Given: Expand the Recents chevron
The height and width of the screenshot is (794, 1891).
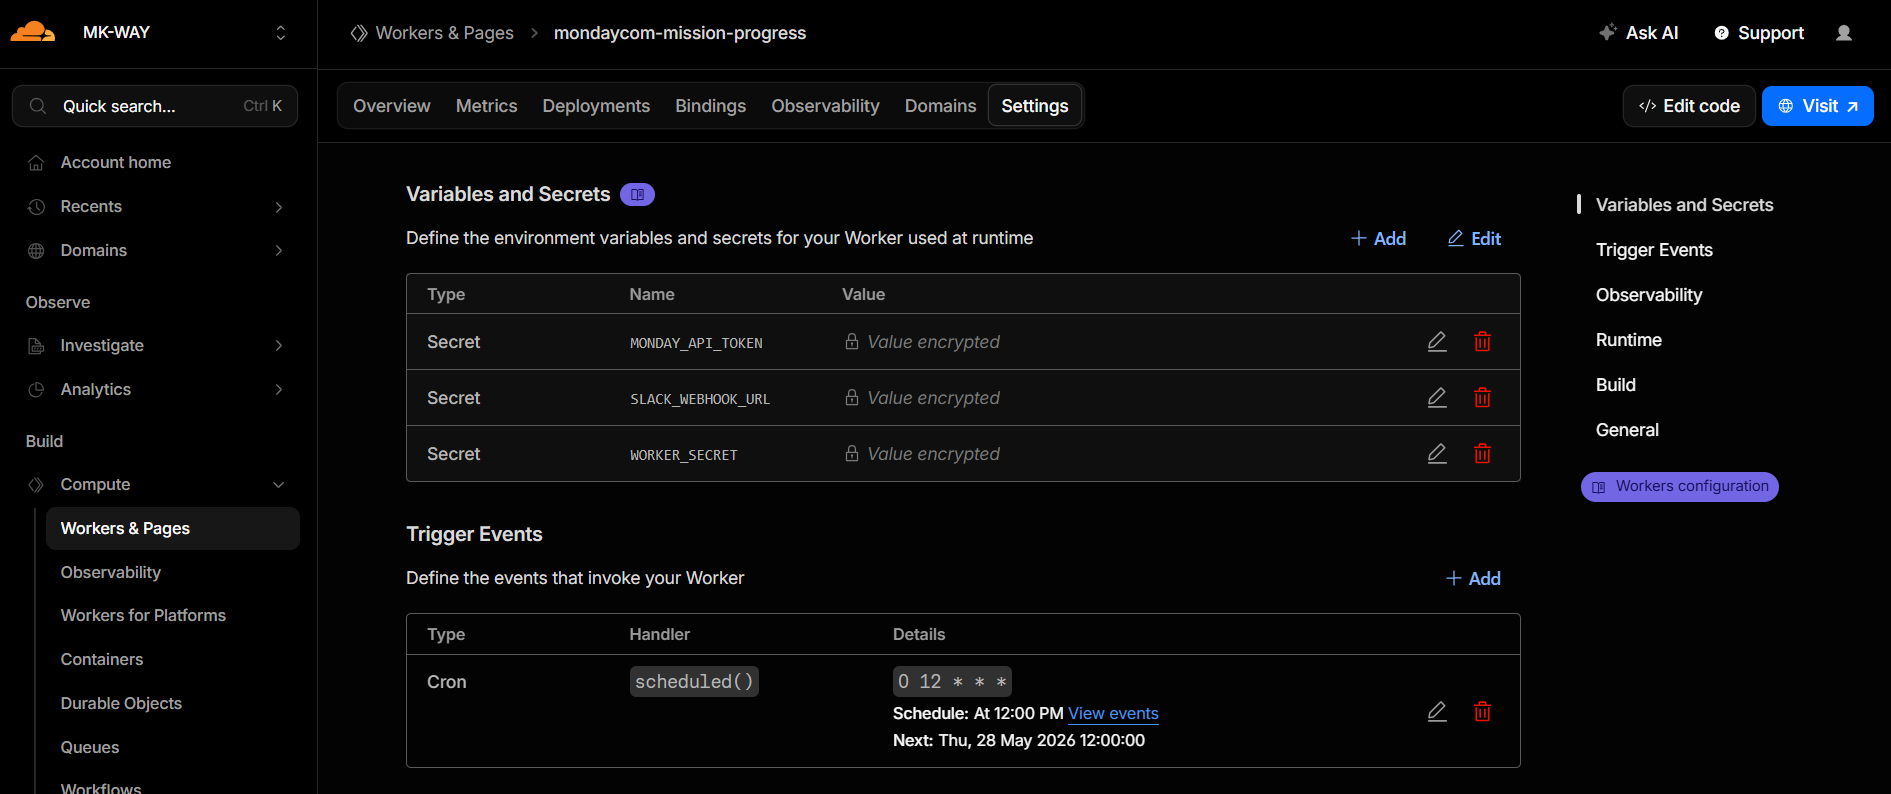Looking at the screenshot, I should 279,207.
